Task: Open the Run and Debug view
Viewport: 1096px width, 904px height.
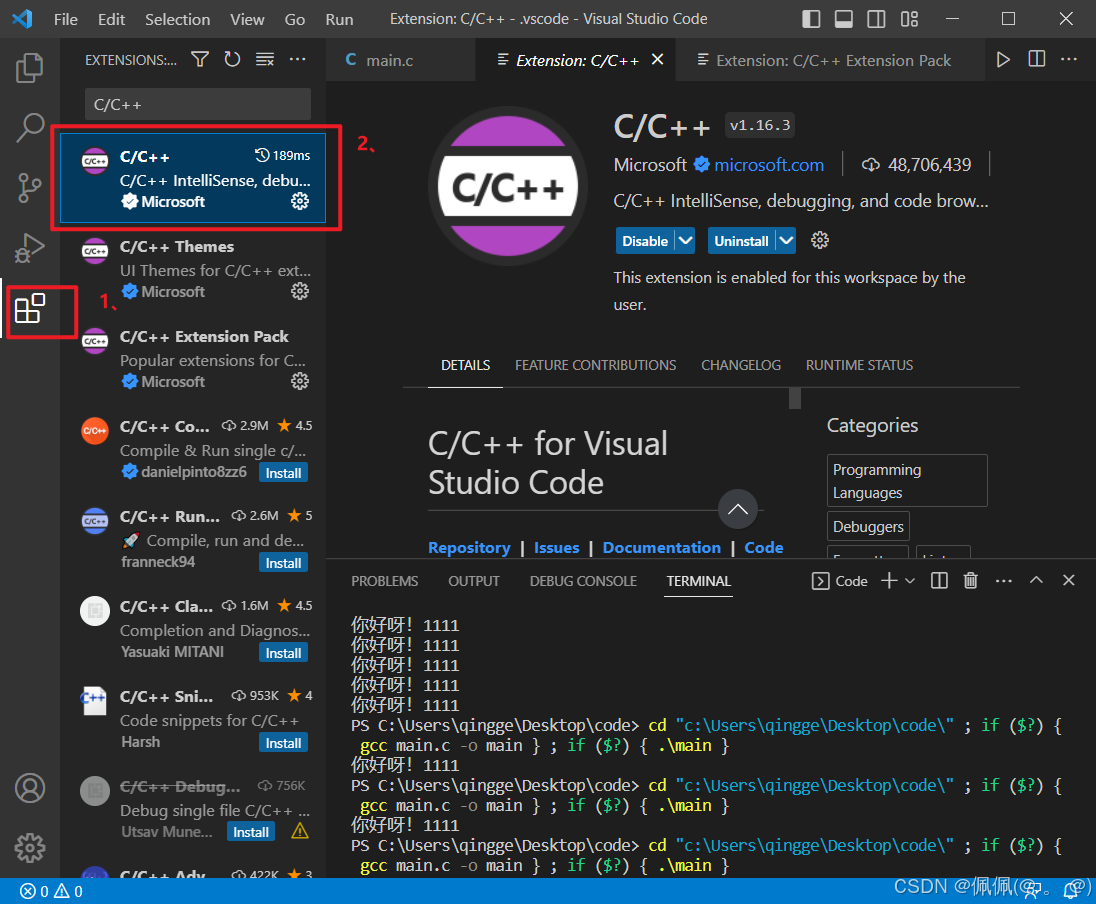Action: [29, 247]
